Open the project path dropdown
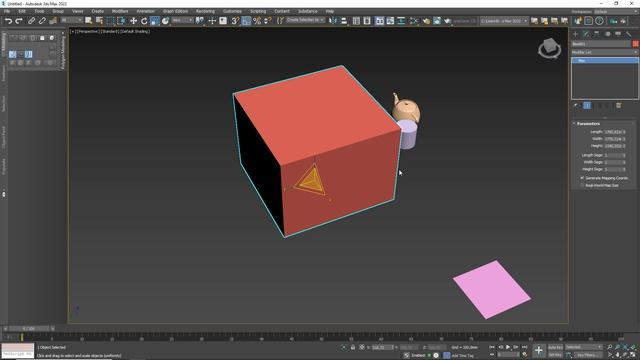 pos(504,20)
